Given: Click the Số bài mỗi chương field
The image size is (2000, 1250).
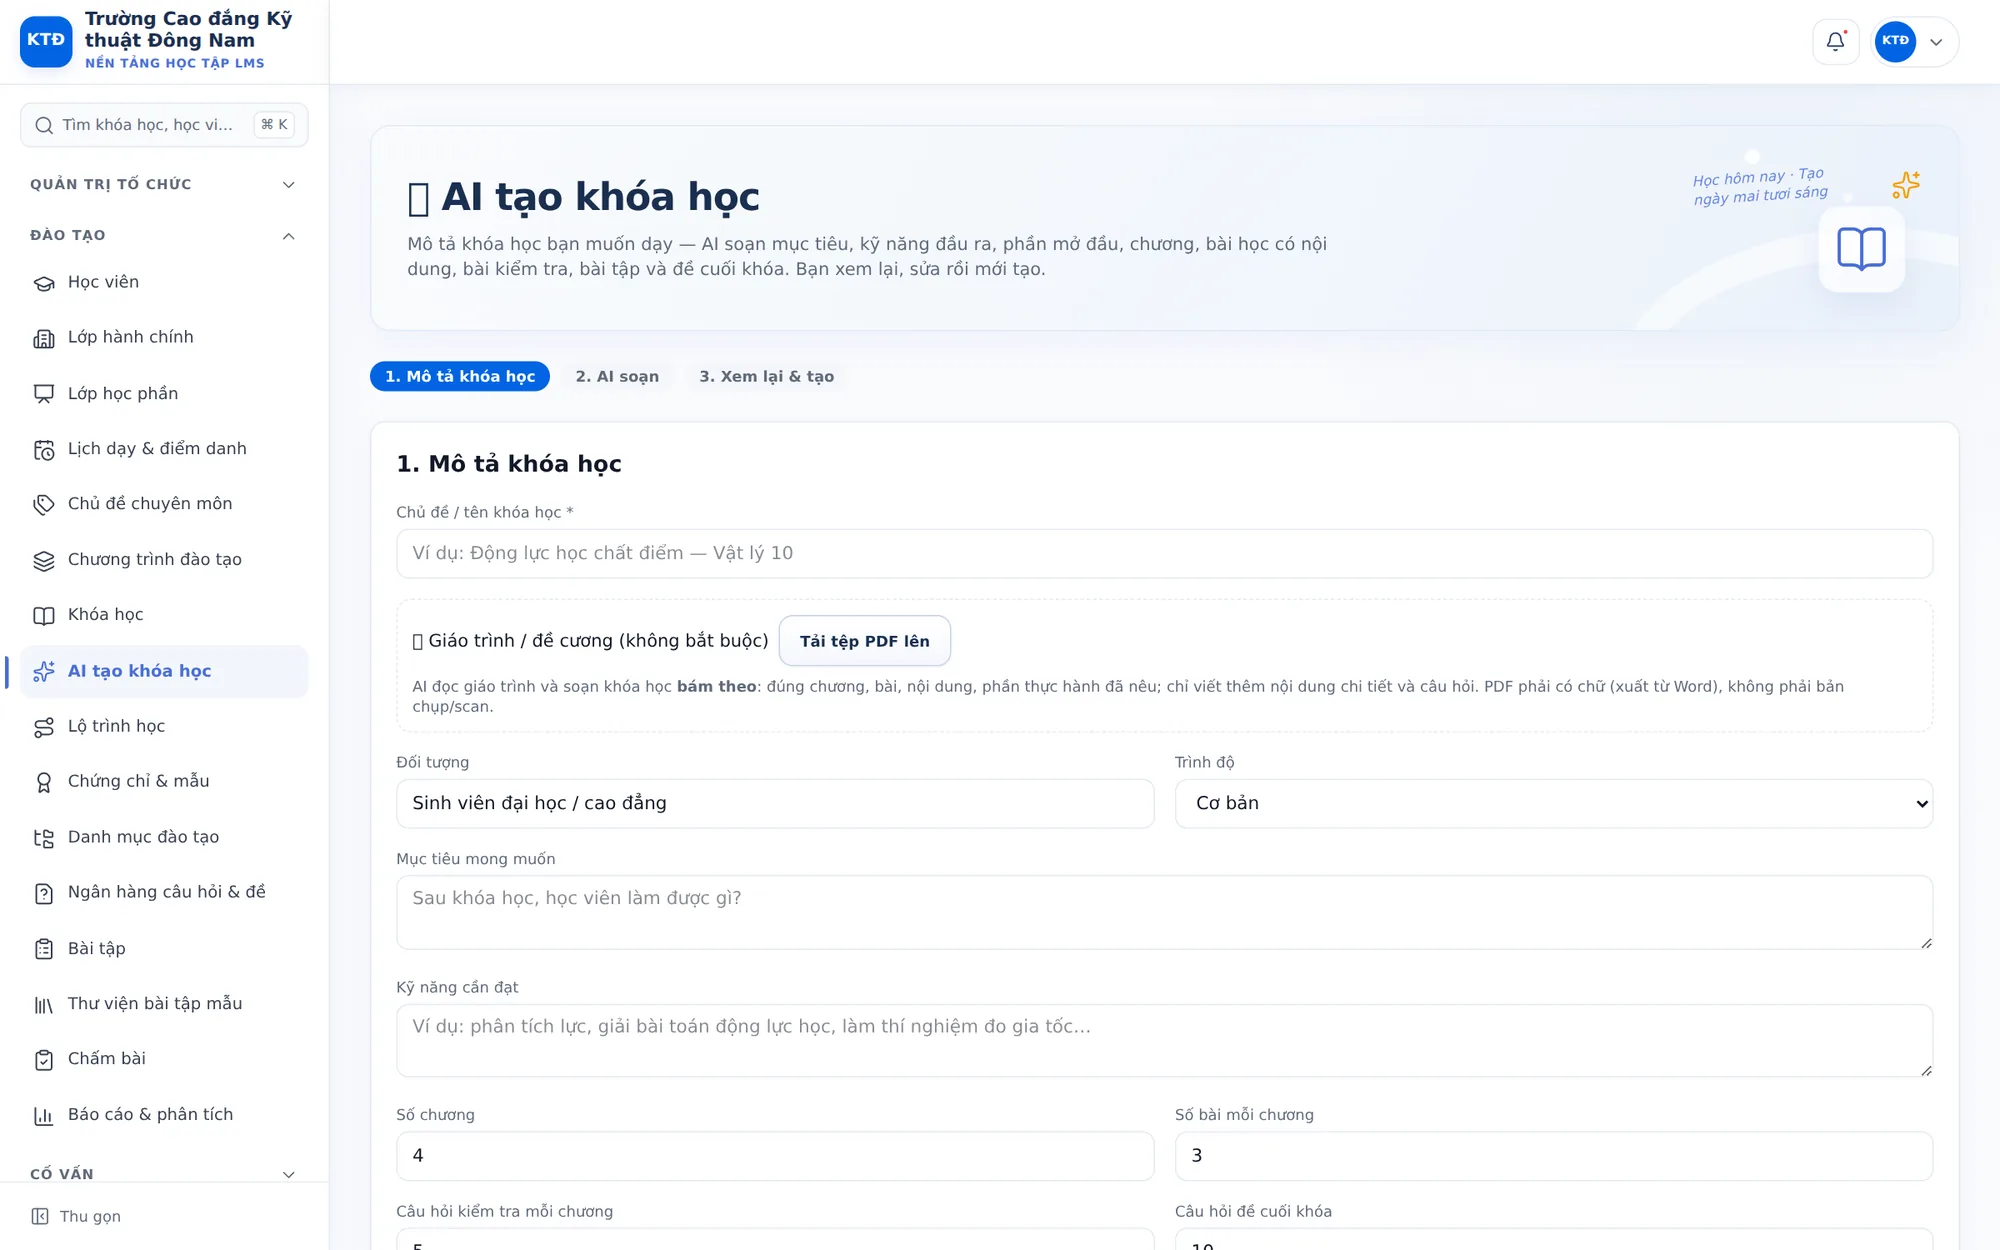Looking at the screenshot, I should (1553, 1155).
